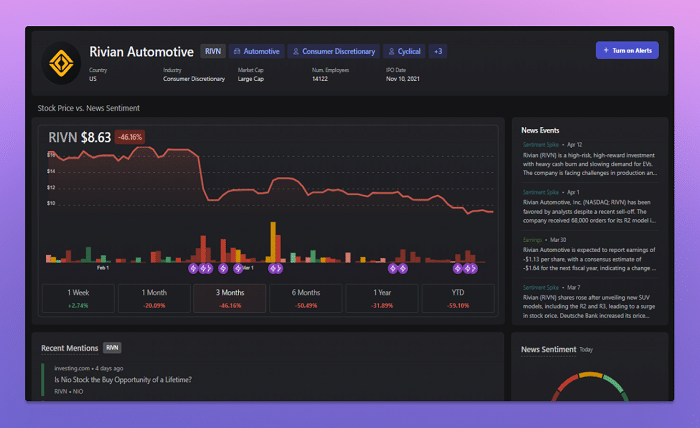Viewport: 700px width, 428px height.
Task: Expand the +3 additional tags
Action: (x=438, y=51)
